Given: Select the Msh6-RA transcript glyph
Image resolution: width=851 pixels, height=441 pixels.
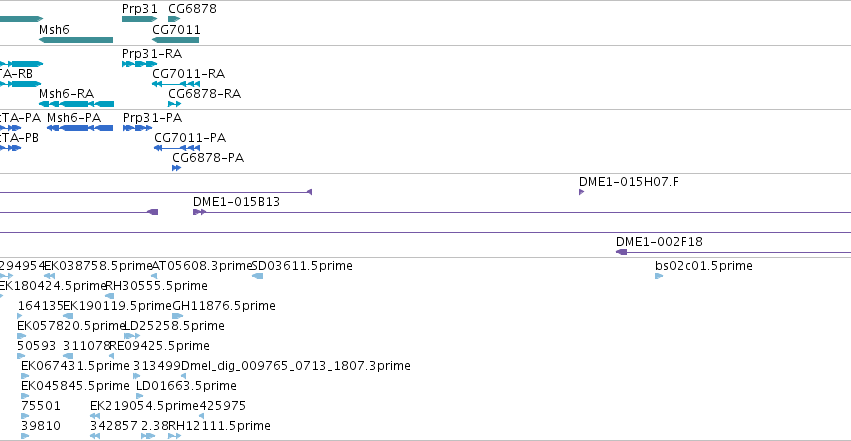Looking at the screenshot, I should pyautogui.click(x=77, y=104).
